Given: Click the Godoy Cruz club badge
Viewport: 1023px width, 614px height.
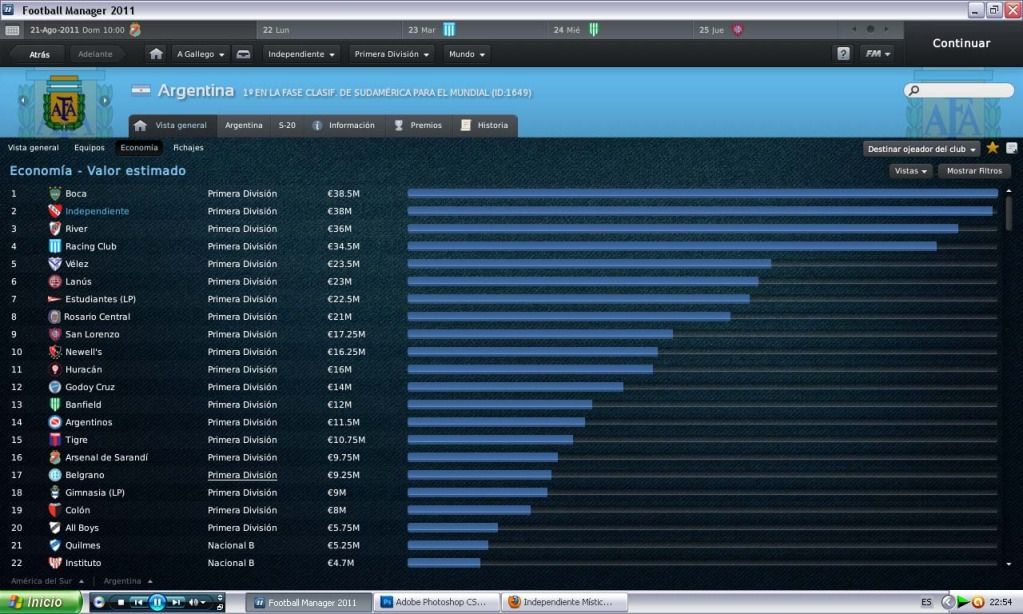Looking at the screenshot, I should click(55, 387).
